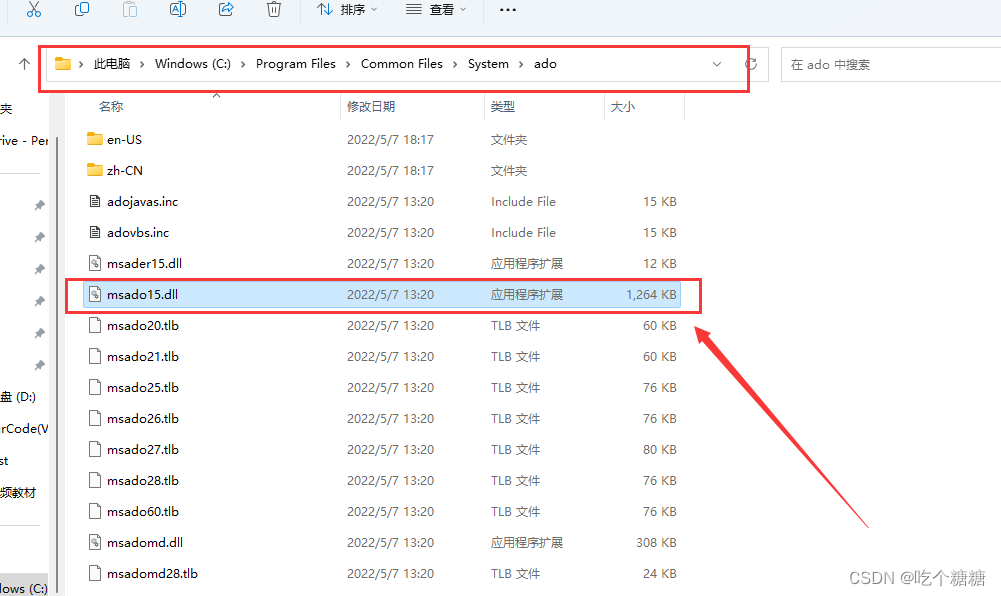Click the file name text msado15.dll
Image resolution: width=1001 pixels, height=596 pixels.
pos(142,295)
